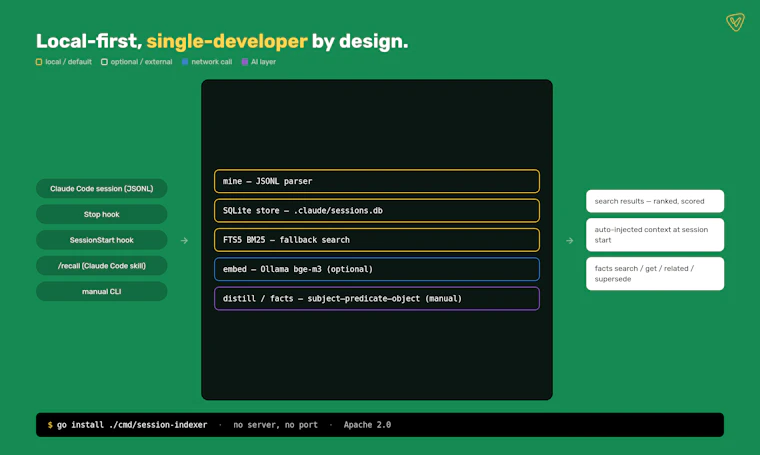Open the search results ranked, scored card
Image resolution: width=760 pixels, height=455 pixels.
tap(655, 201)
